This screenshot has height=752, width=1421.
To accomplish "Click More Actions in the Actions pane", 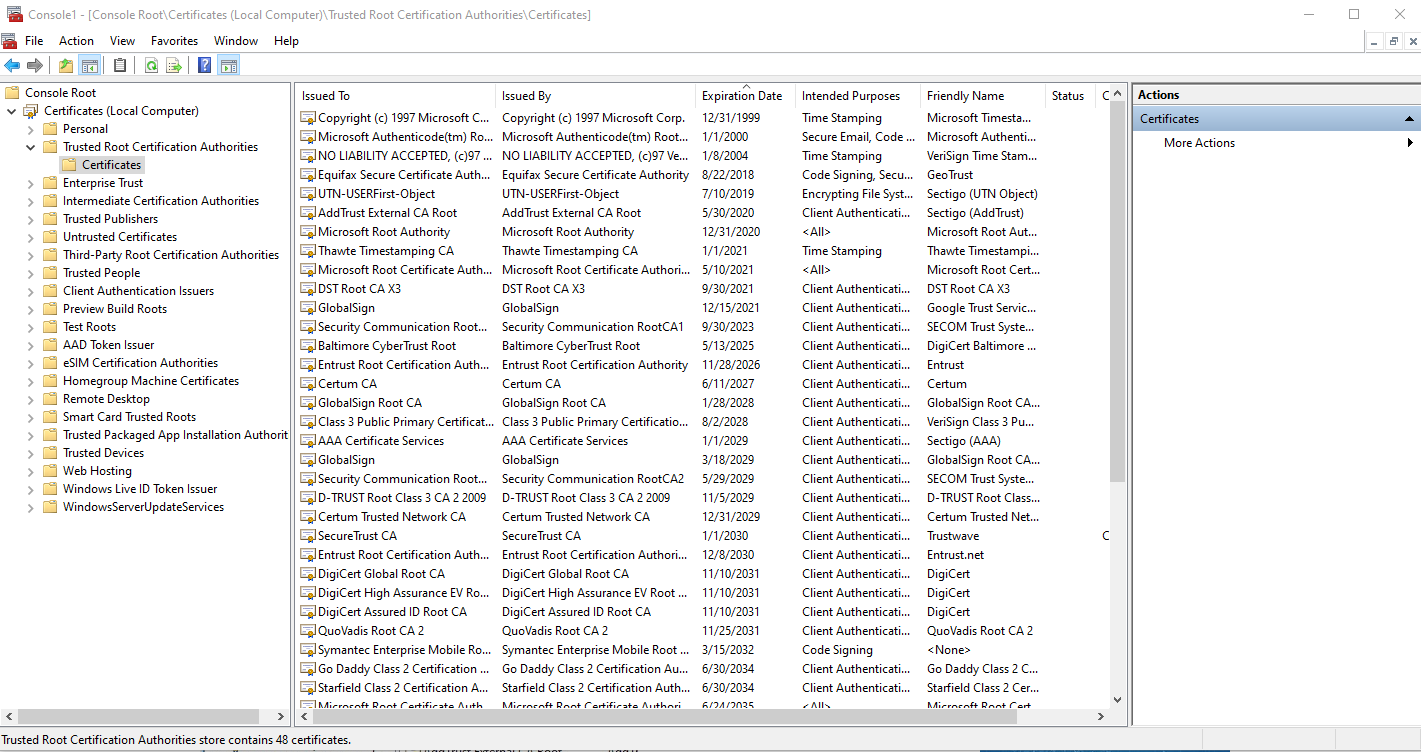I will click(1198, 142).
